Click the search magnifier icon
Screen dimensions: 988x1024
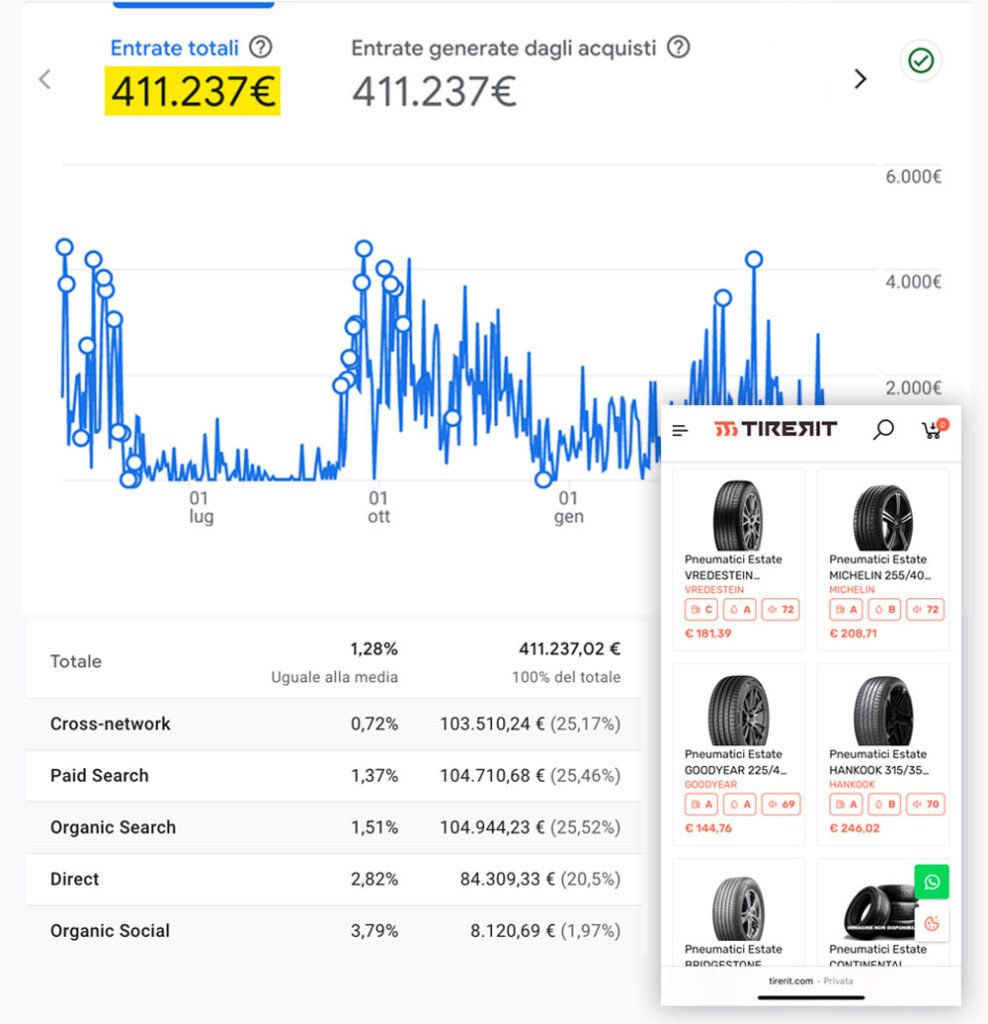tap(883, 430)
